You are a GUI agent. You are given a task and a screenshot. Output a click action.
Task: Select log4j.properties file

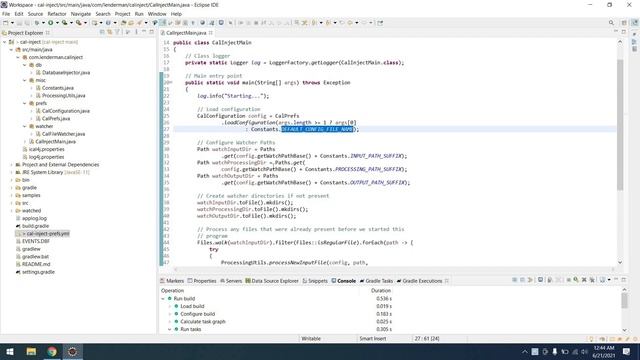point(47,157)
